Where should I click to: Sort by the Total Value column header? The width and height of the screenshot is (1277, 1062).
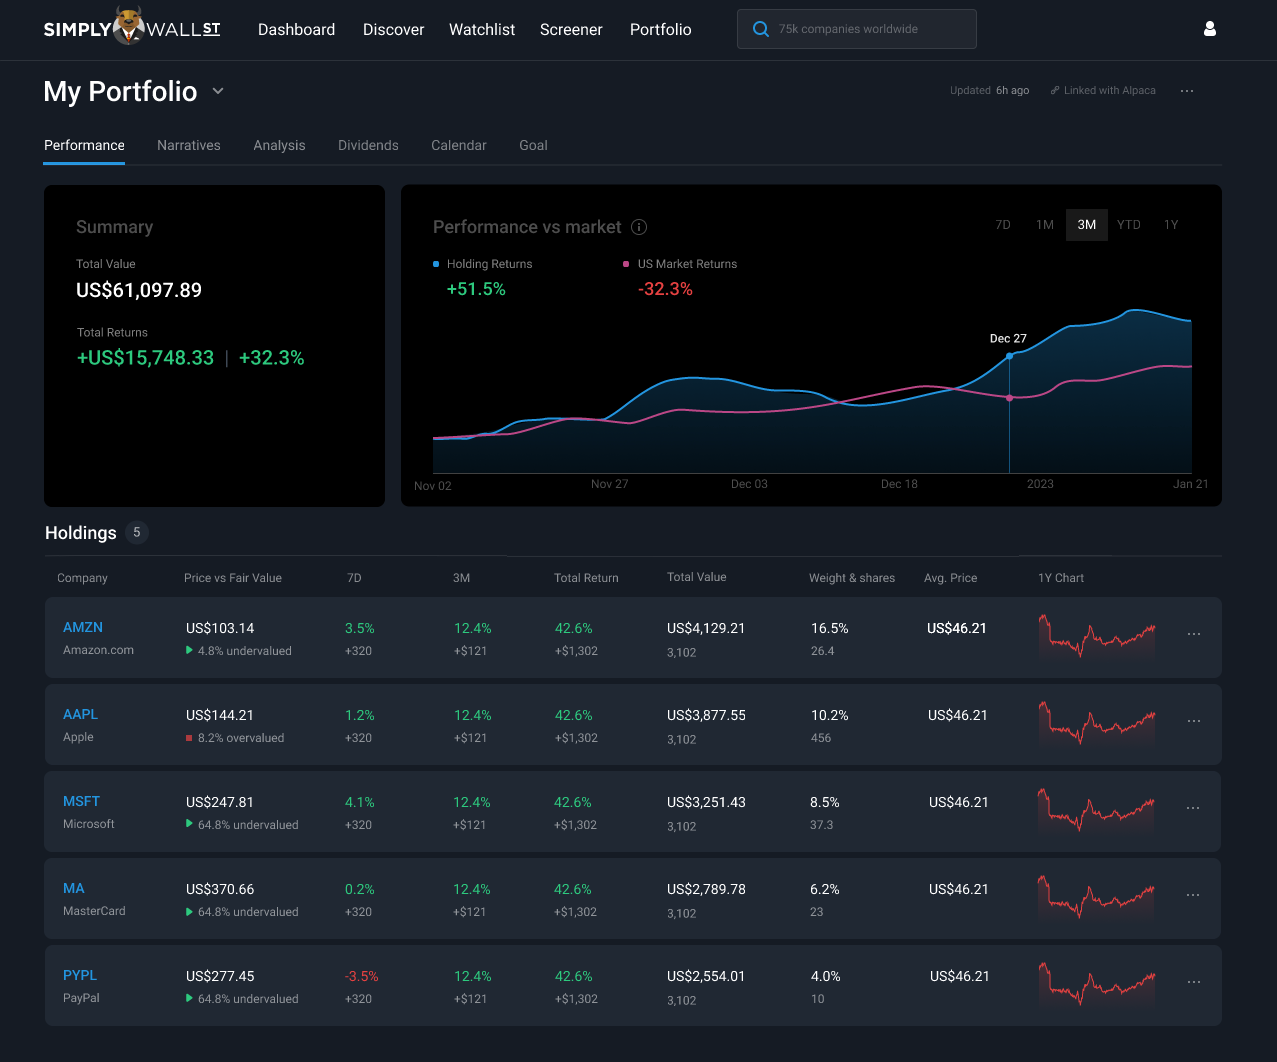pyautogui.click(x=697, y=577)
